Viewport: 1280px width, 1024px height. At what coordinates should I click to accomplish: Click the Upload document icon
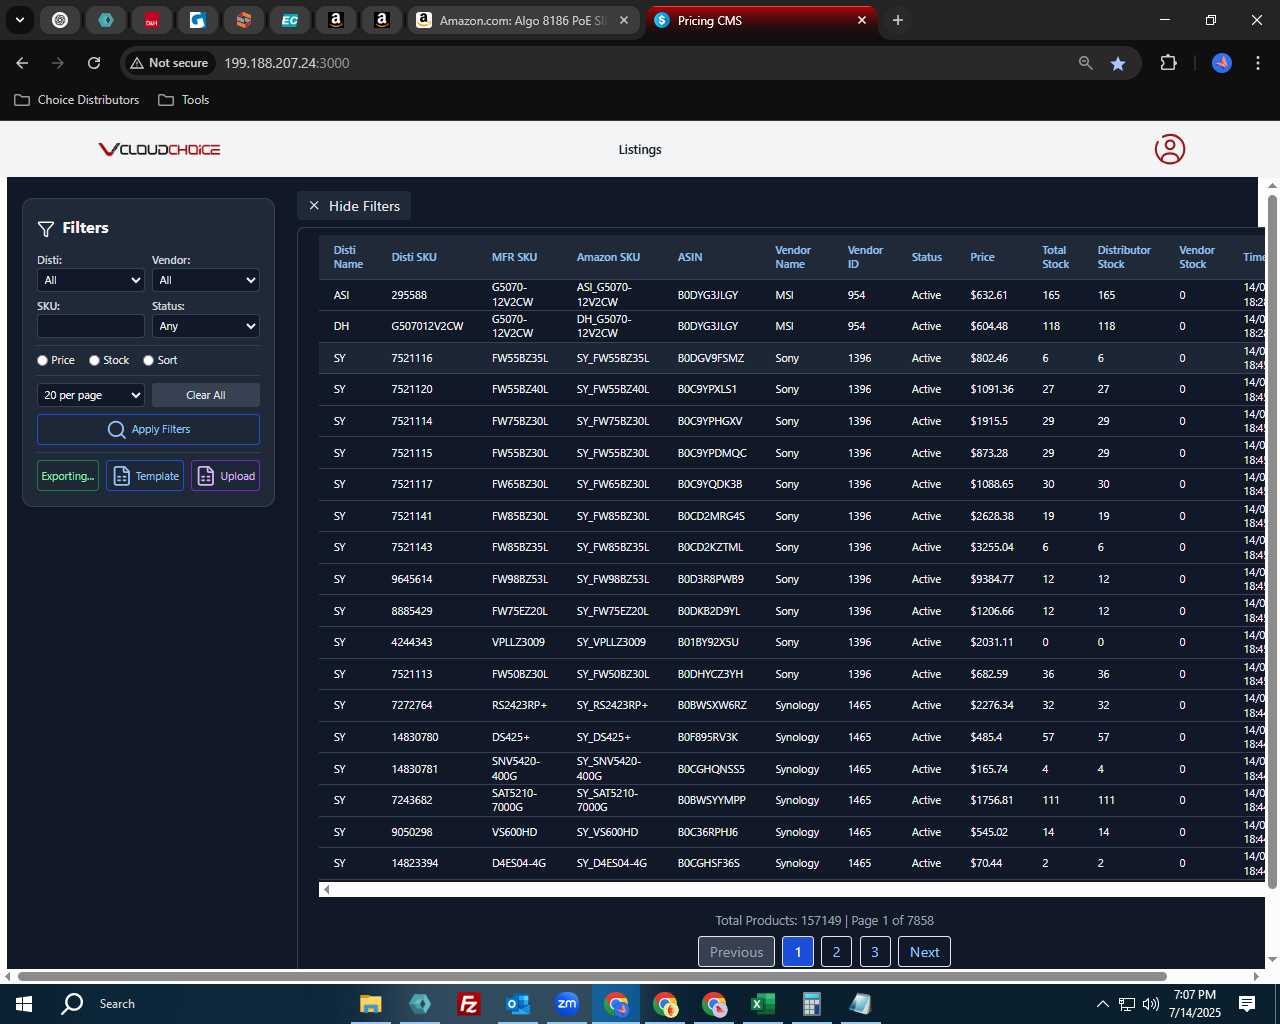(x=206, y=476)
